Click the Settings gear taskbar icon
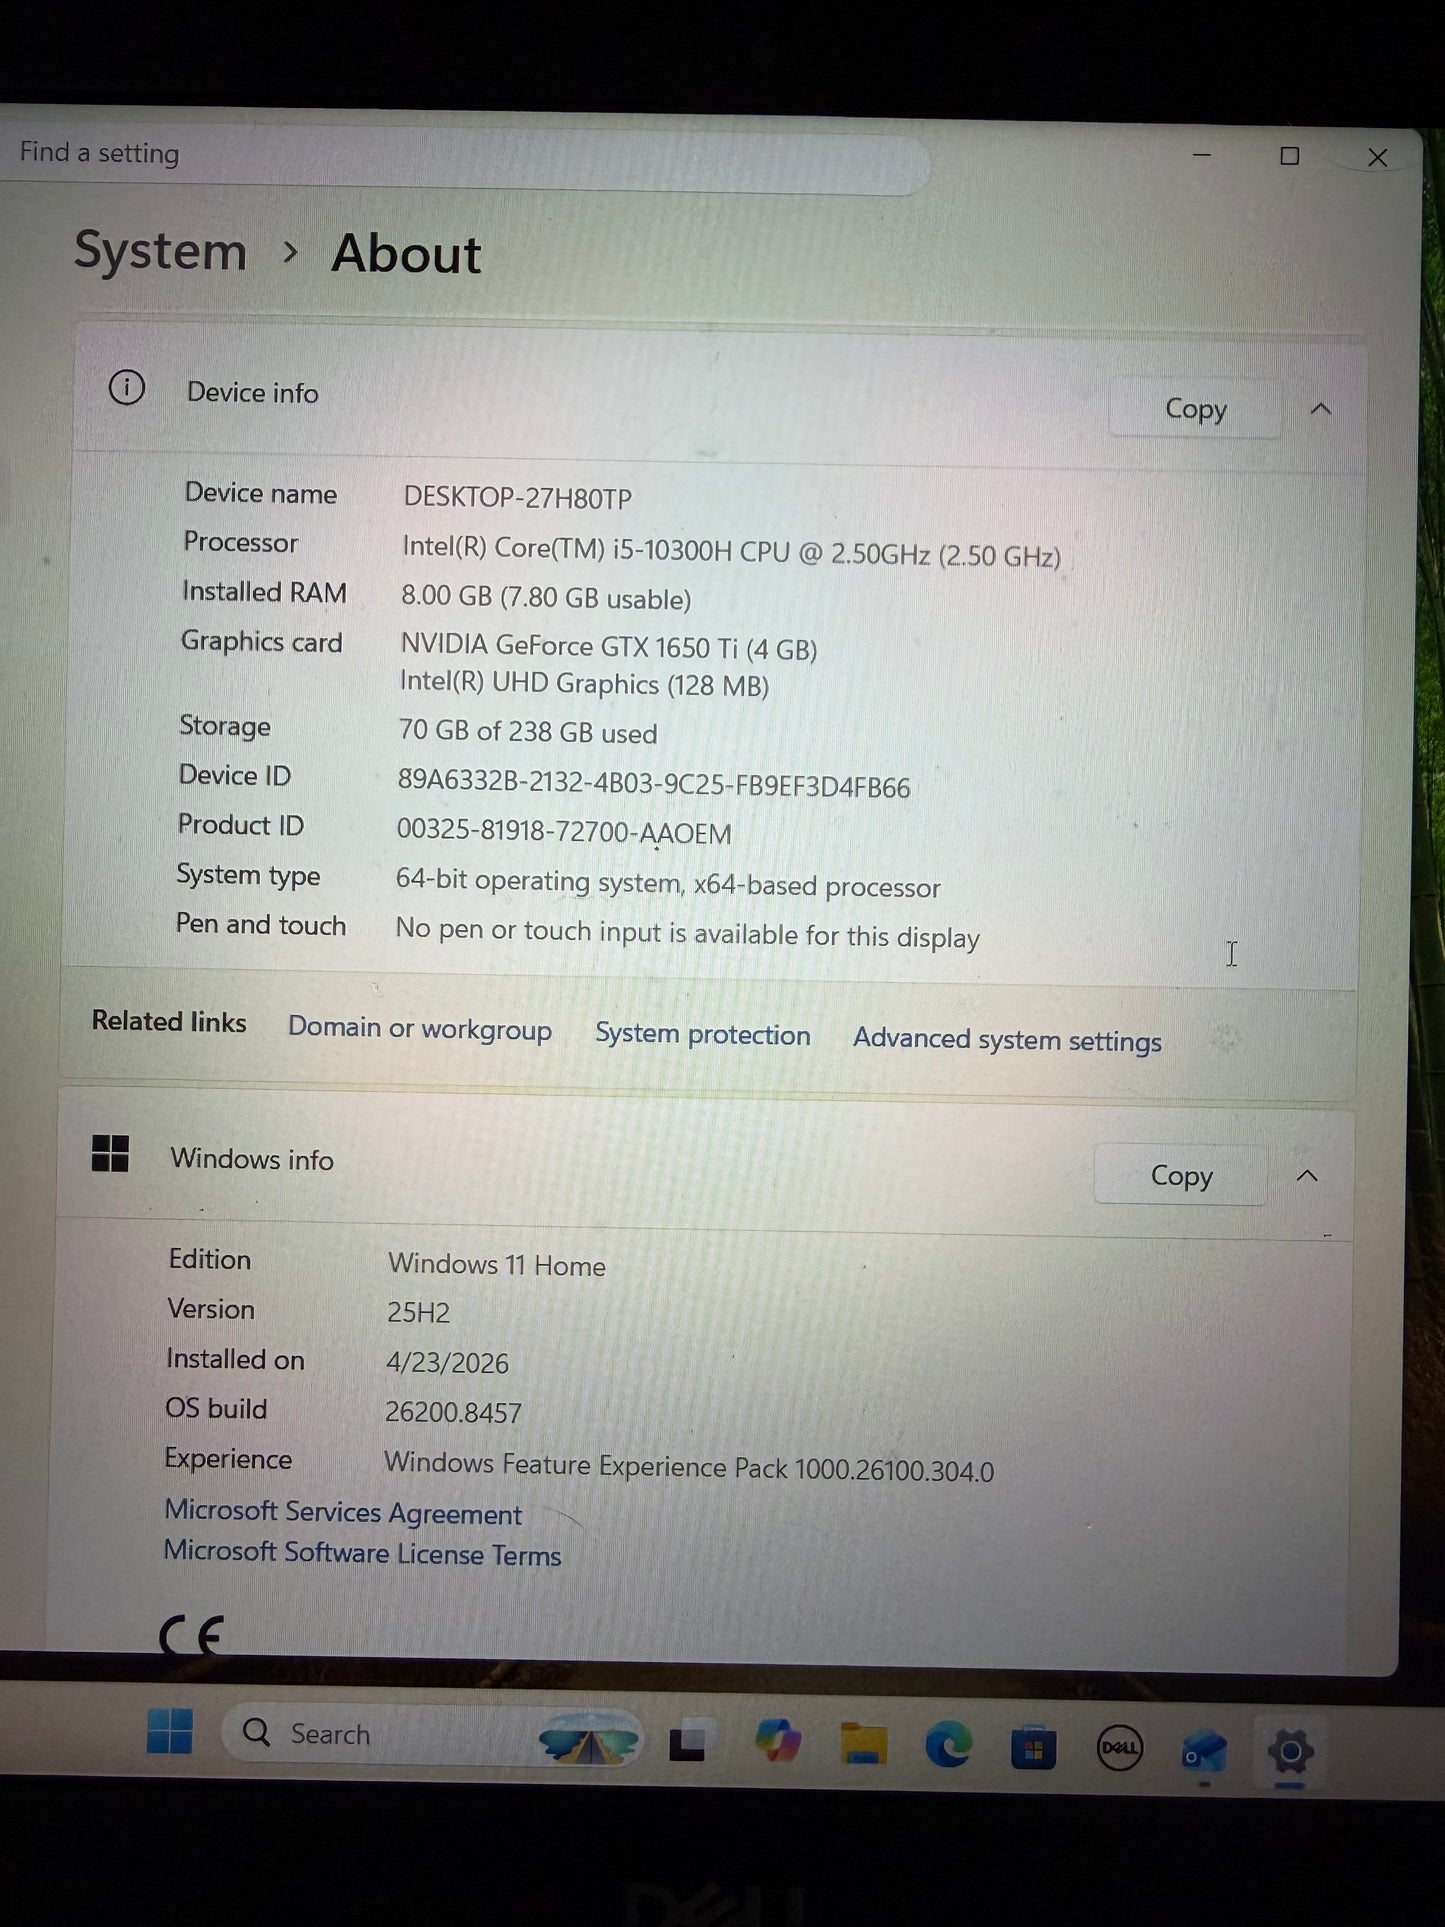 1291,1752
